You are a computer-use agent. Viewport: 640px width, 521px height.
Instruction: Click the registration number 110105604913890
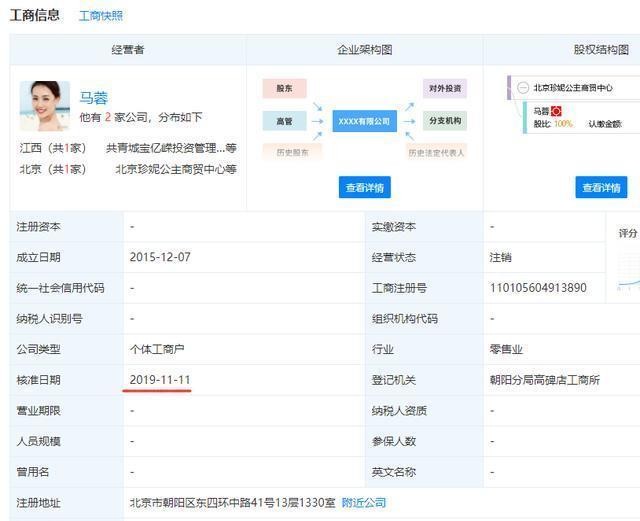coord(538,288)
